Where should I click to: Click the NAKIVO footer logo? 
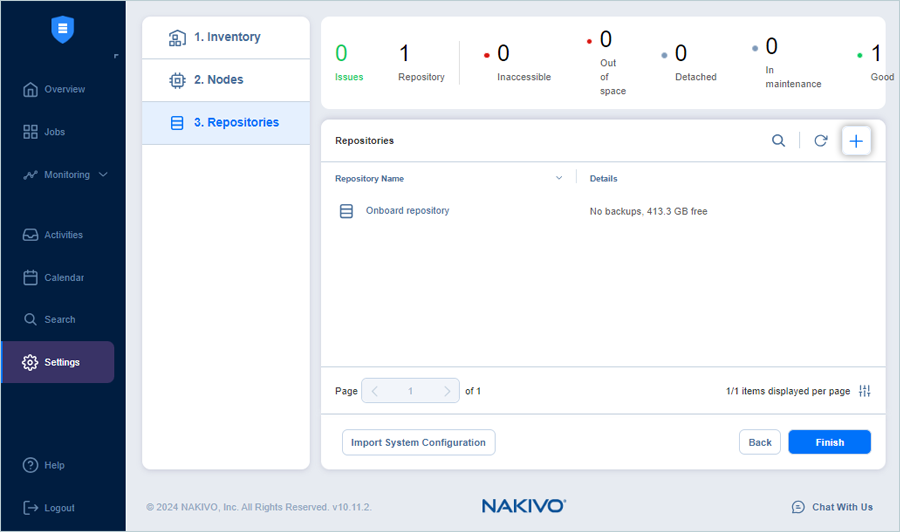tap(523, 506)
